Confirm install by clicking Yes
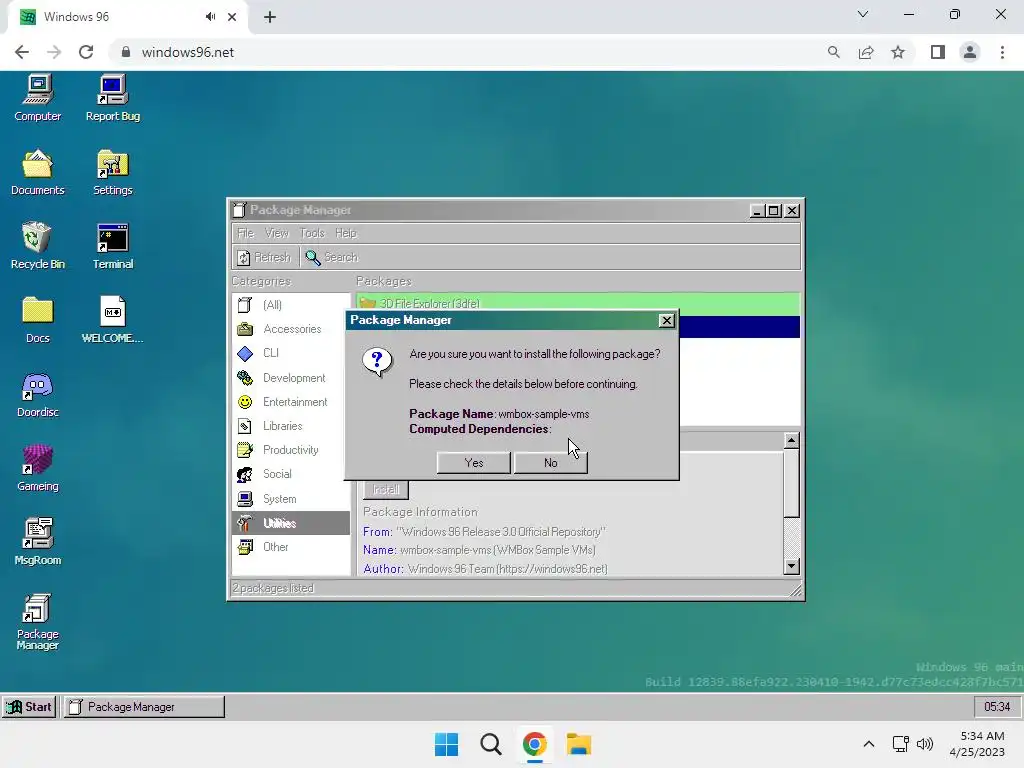The height and width of the screenshot is (768, 1024). [473, 462]
